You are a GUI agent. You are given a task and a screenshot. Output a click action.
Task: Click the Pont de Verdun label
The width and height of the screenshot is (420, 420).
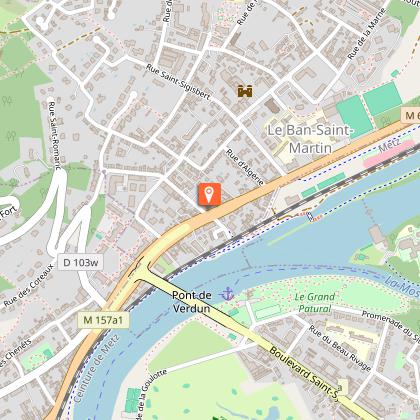pos(192,302)
